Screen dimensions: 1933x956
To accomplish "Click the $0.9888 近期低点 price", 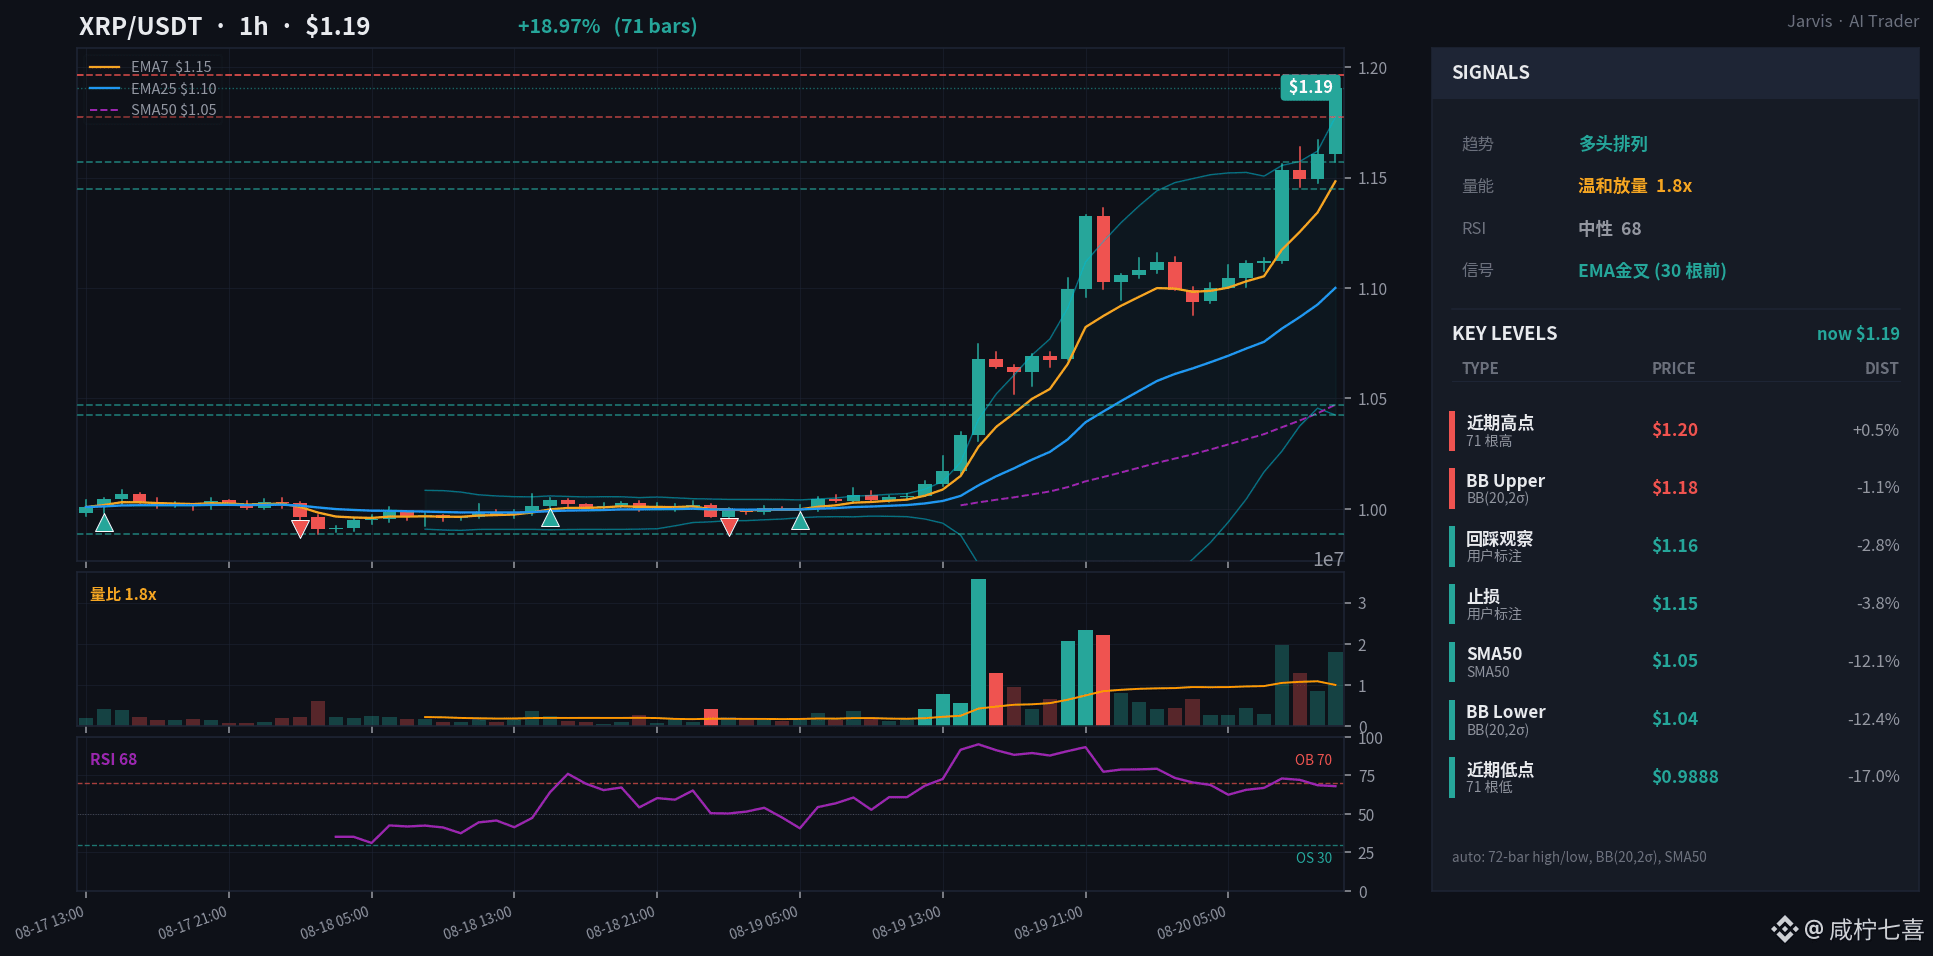I will pos(1685,777).
